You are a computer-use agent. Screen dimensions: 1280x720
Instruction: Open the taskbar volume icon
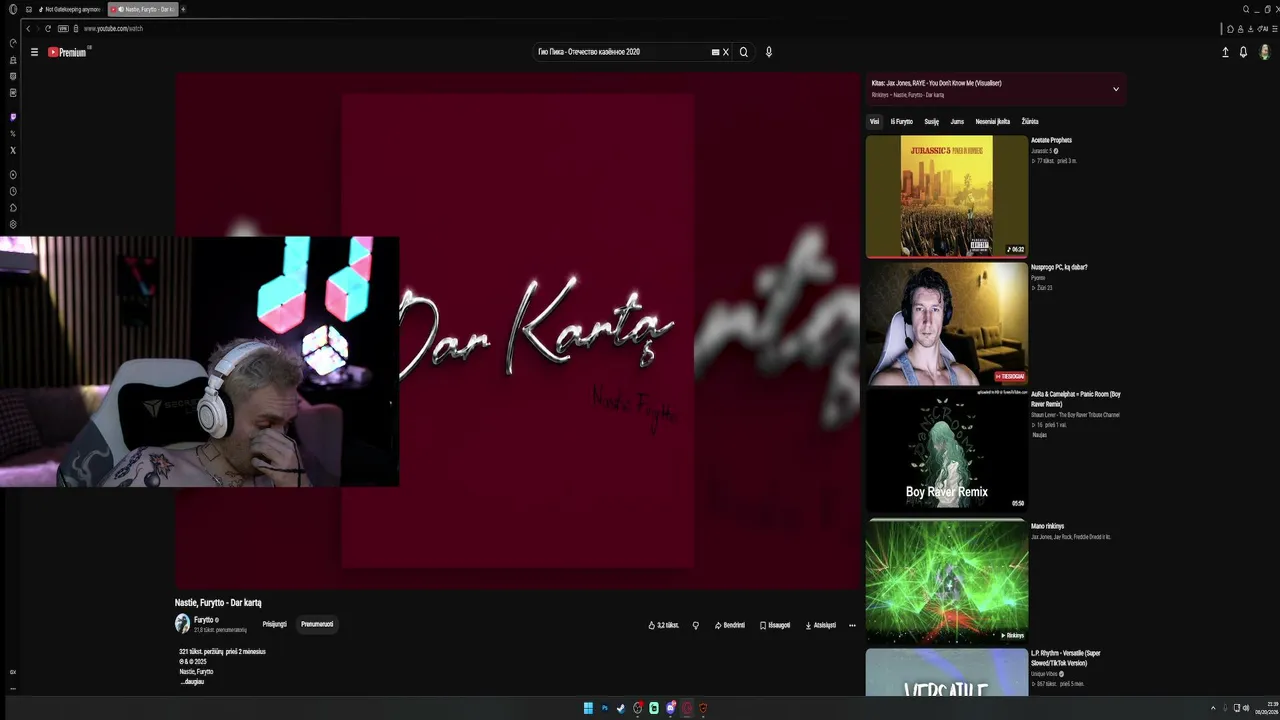[x=1245, y=708]
